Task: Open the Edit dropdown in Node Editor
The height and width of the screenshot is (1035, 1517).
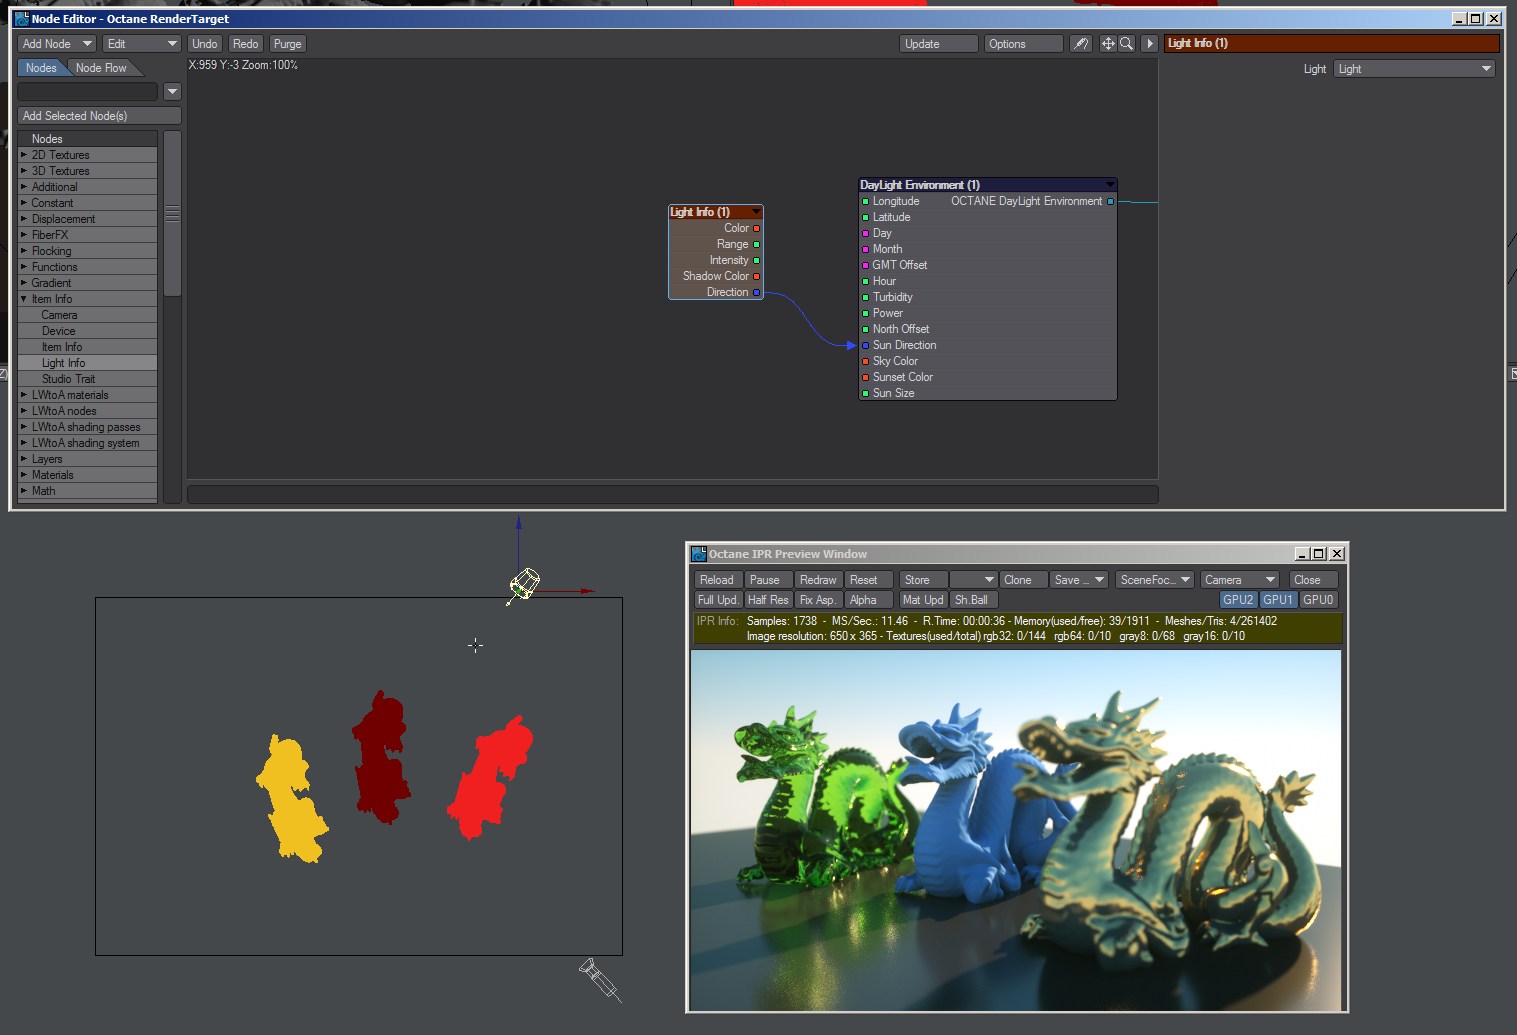Action: [142, 44]
